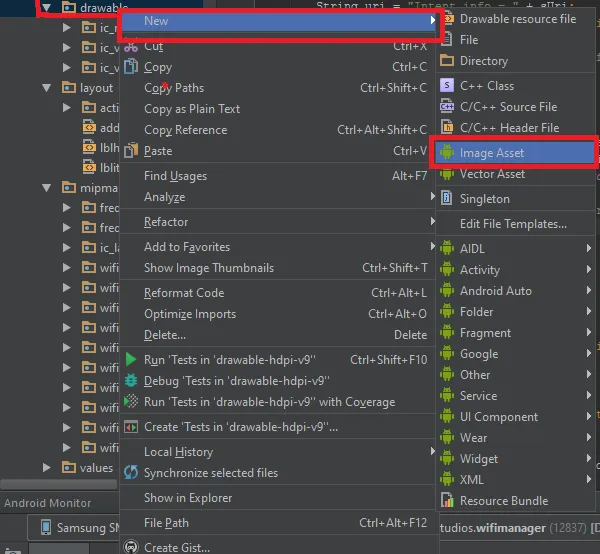Select Delete... from context menu

(277, 335)
